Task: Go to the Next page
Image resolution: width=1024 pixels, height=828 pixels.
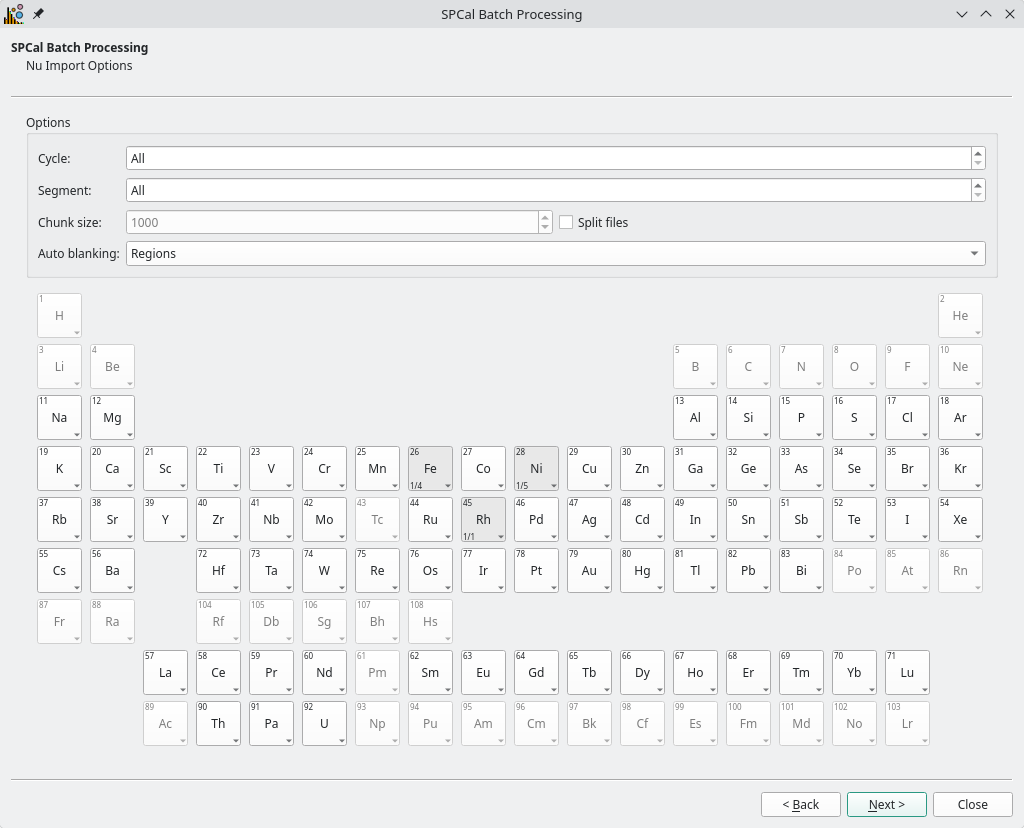Action: (x=886, y=804)
